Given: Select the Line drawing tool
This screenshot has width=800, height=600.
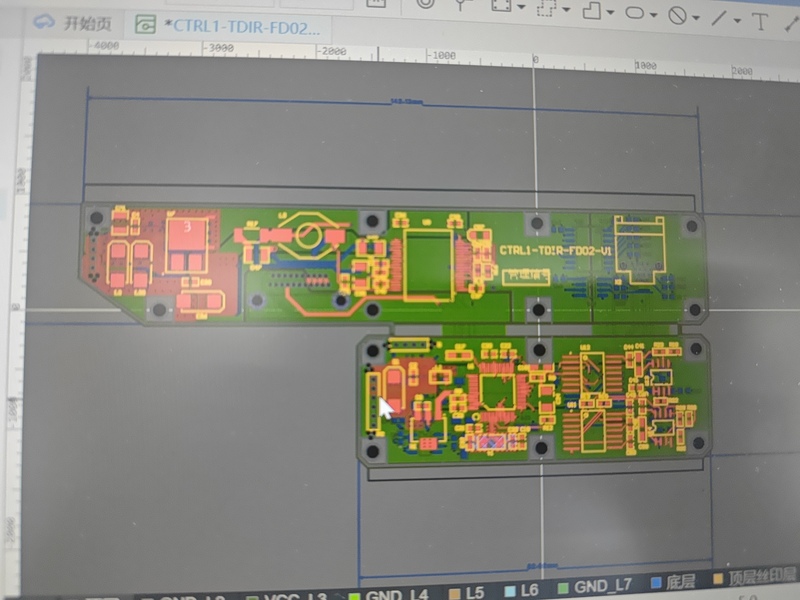Looking at the screenshot, I should coord(719,16).
